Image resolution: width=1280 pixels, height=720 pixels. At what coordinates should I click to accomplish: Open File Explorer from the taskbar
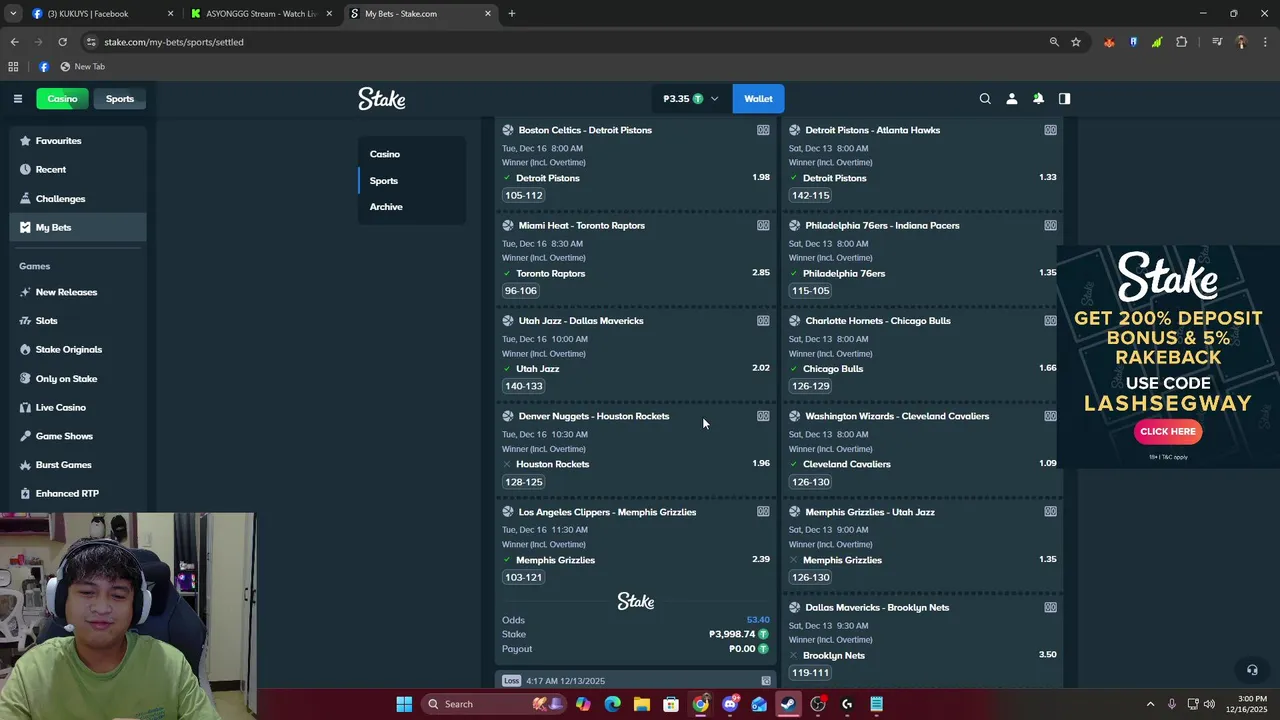(642, 704)
